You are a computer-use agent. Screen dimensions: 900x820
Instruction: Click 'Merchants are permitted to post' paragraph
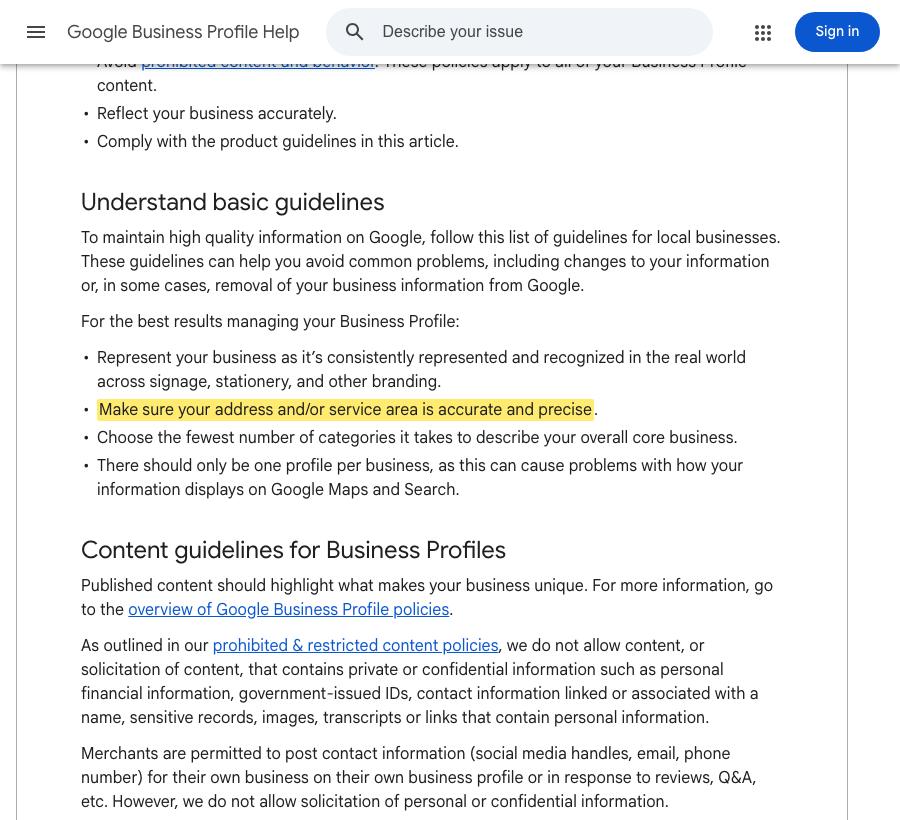(x=418, y=778)
